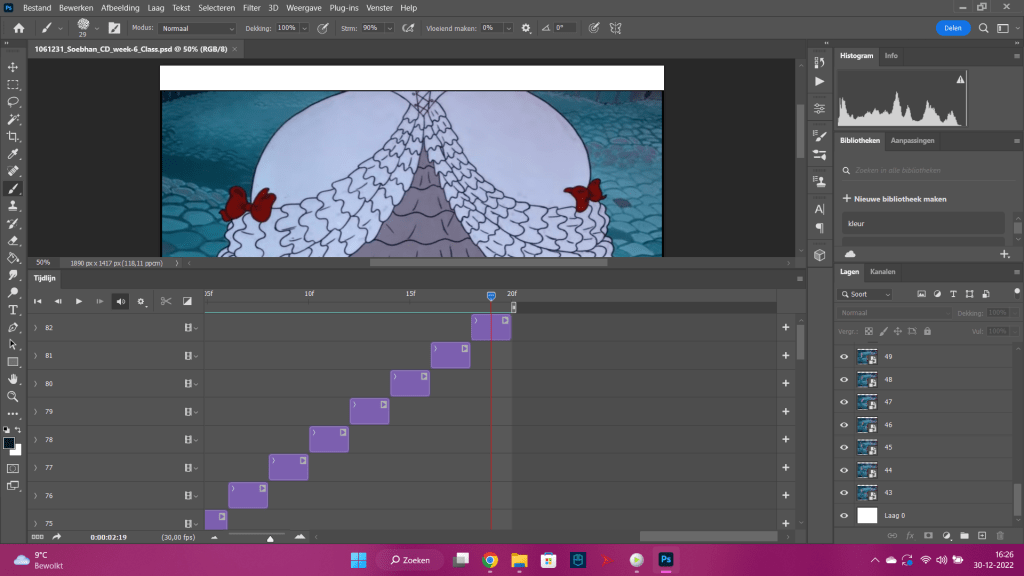Select the Zoom tool in toolbar
Image resolution: width=1024 pixels, height=576 pixels.
(13, 396)
